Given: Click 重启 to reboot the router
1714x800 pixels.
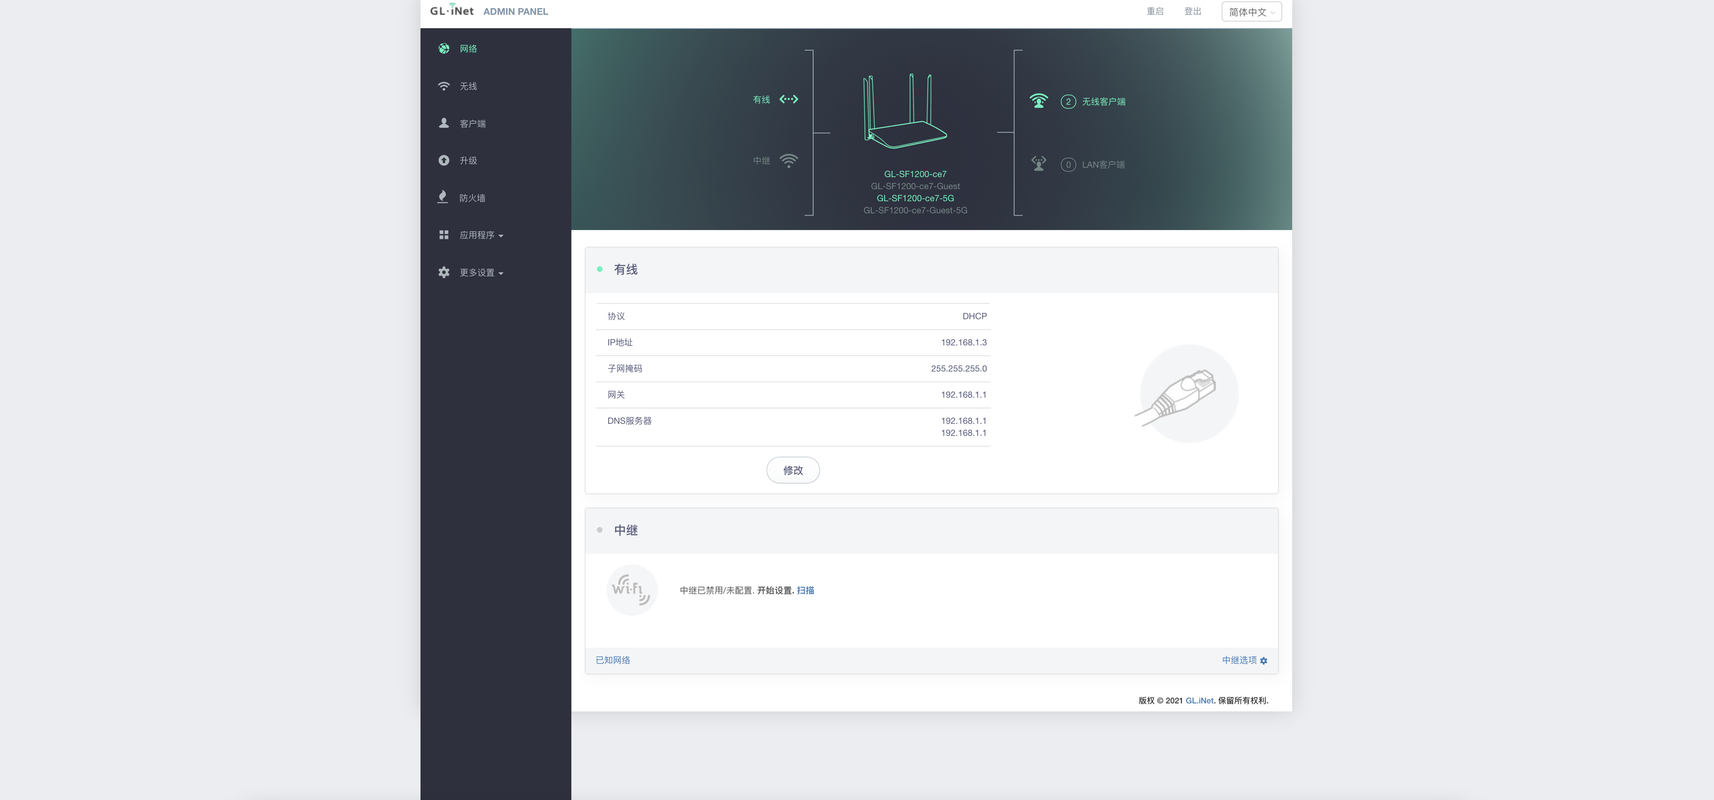Looking at the screenshot, I should tap(1155, 11).
